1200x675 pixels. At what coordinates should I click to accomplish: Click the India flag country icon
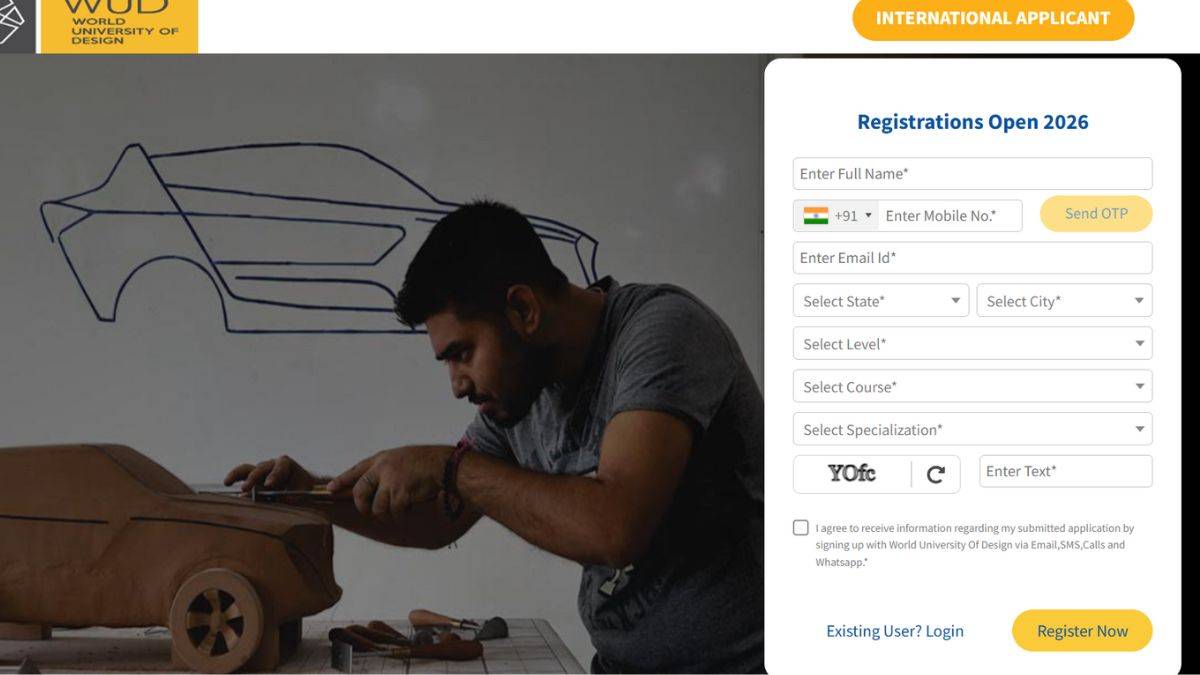[x=816, y=216]
